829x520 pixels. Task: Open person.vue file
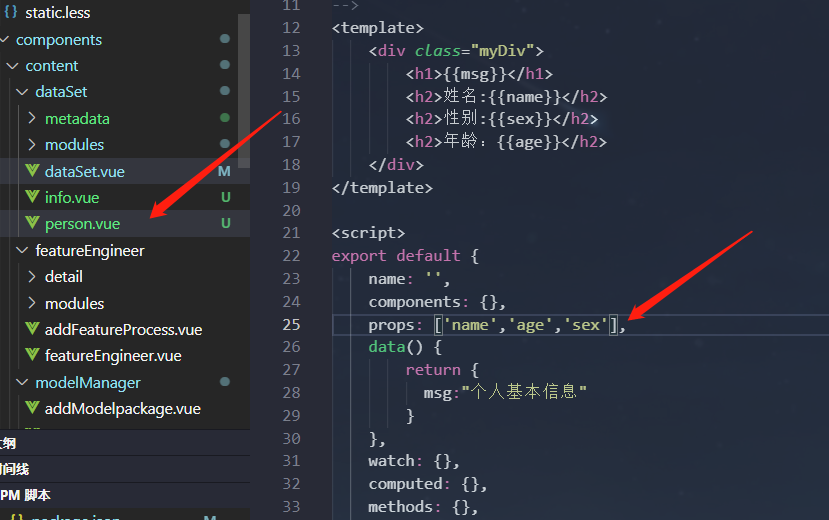point(82,224)
